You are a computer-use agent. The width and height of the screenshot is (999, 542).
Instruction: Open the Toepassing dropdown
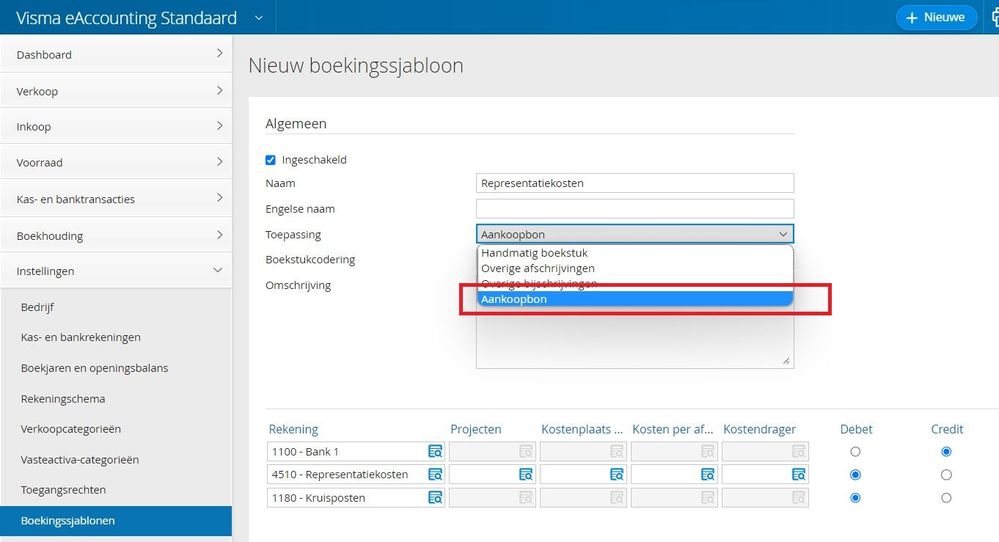tap(635, 234)
